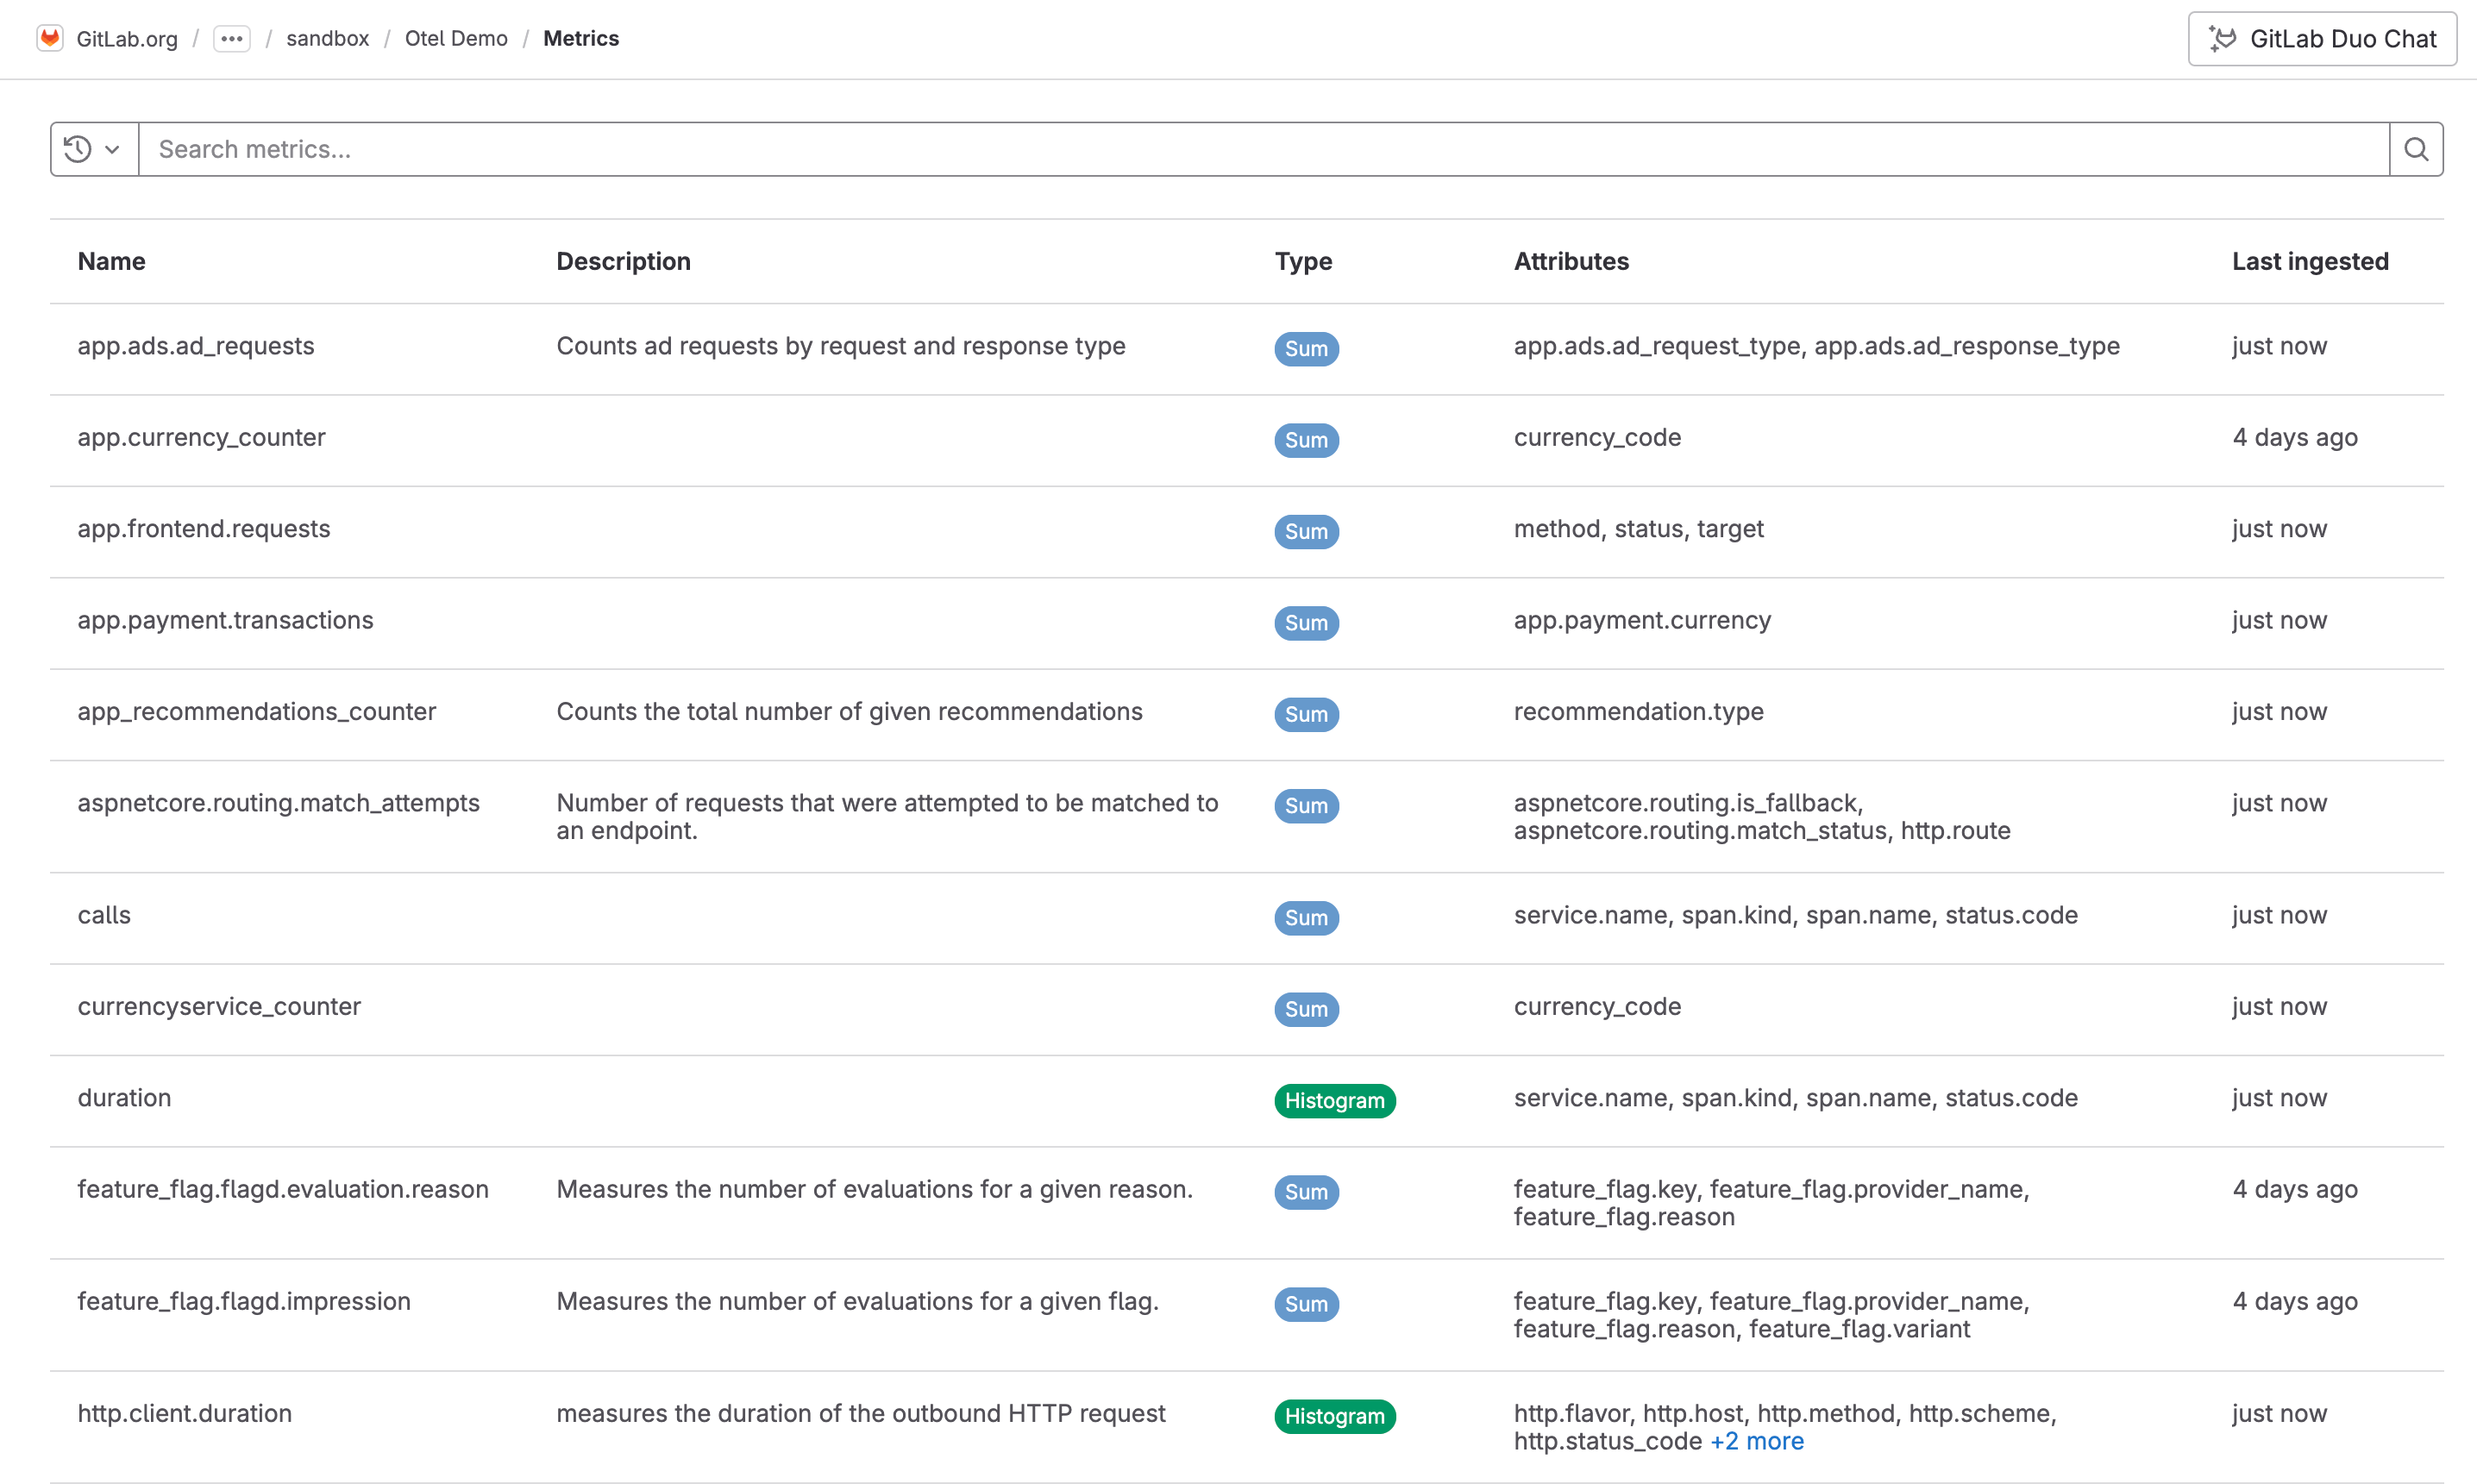Image resolution: width=2477 pixels, height=1484 pixels.
Task: Select the Metrics breadcrumb item
Action: 580,38
